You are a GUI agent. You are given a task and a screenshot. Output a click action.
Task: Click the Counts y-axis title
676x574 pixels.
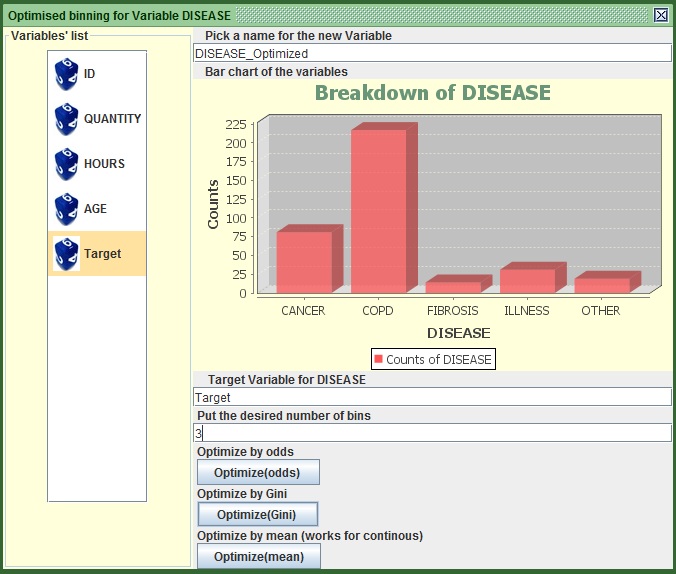pos(213,204)
